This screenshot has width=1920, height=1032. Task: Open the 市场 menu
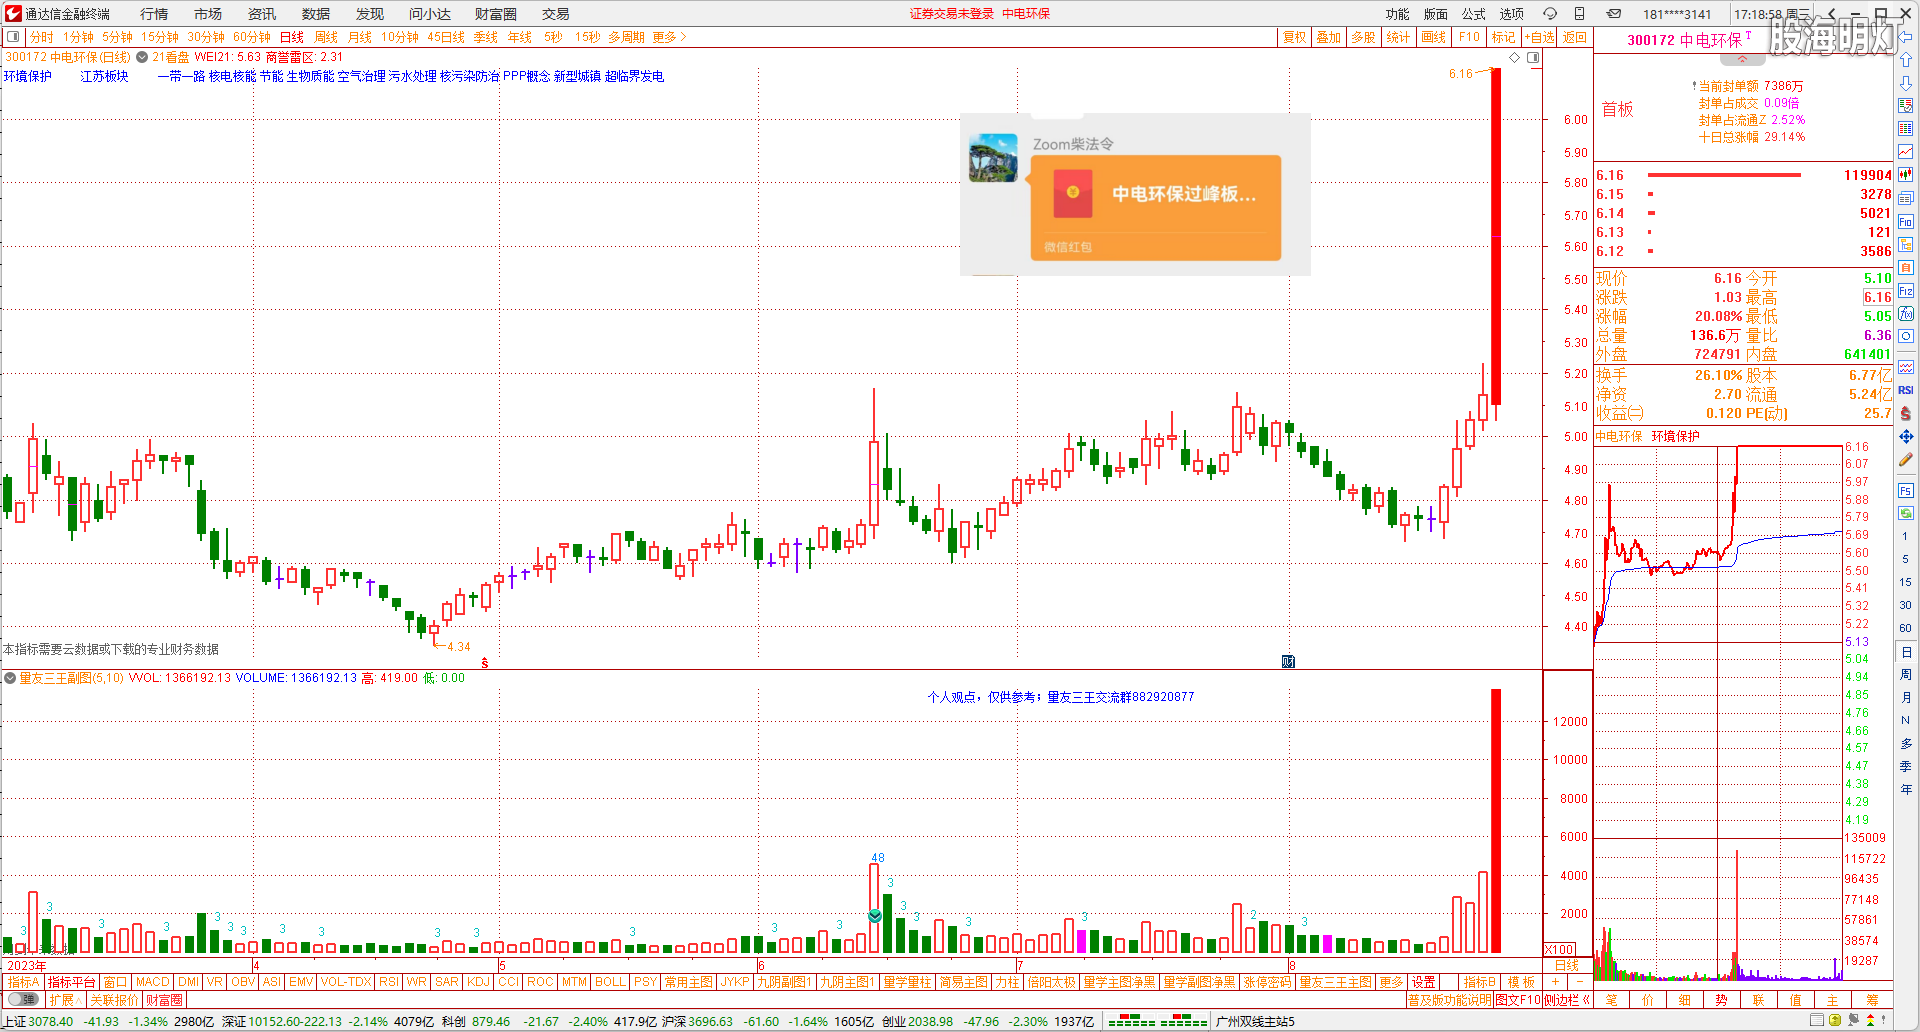coord(208,14)
